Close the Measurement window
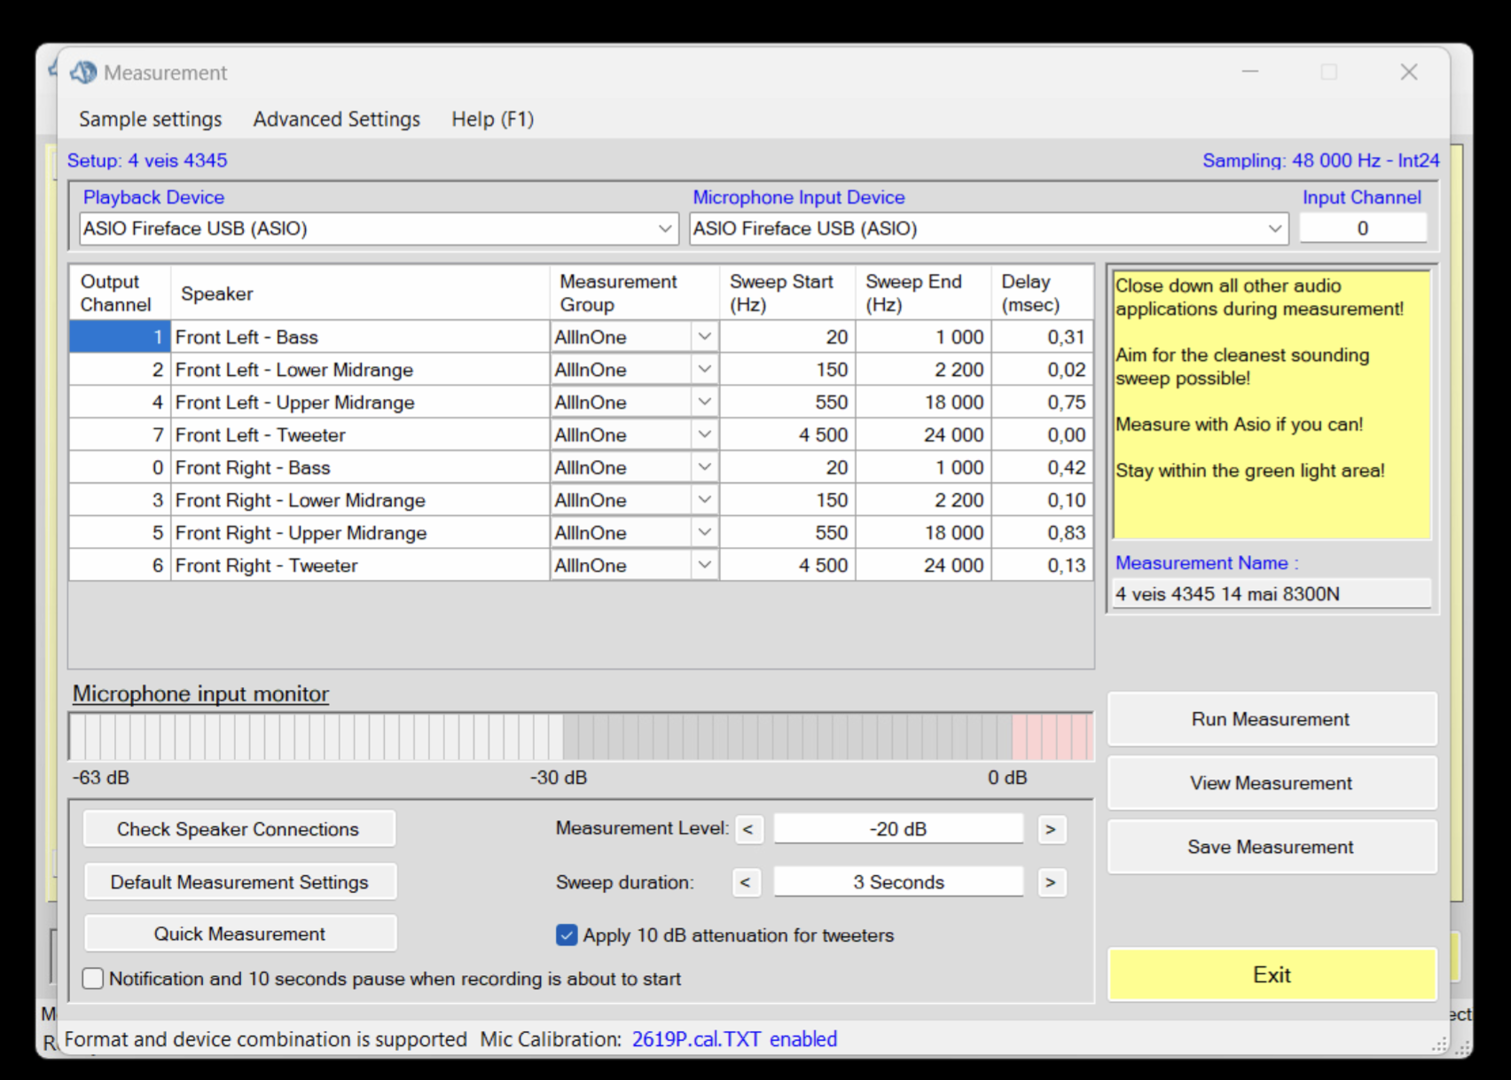 tap(1409, 72)
